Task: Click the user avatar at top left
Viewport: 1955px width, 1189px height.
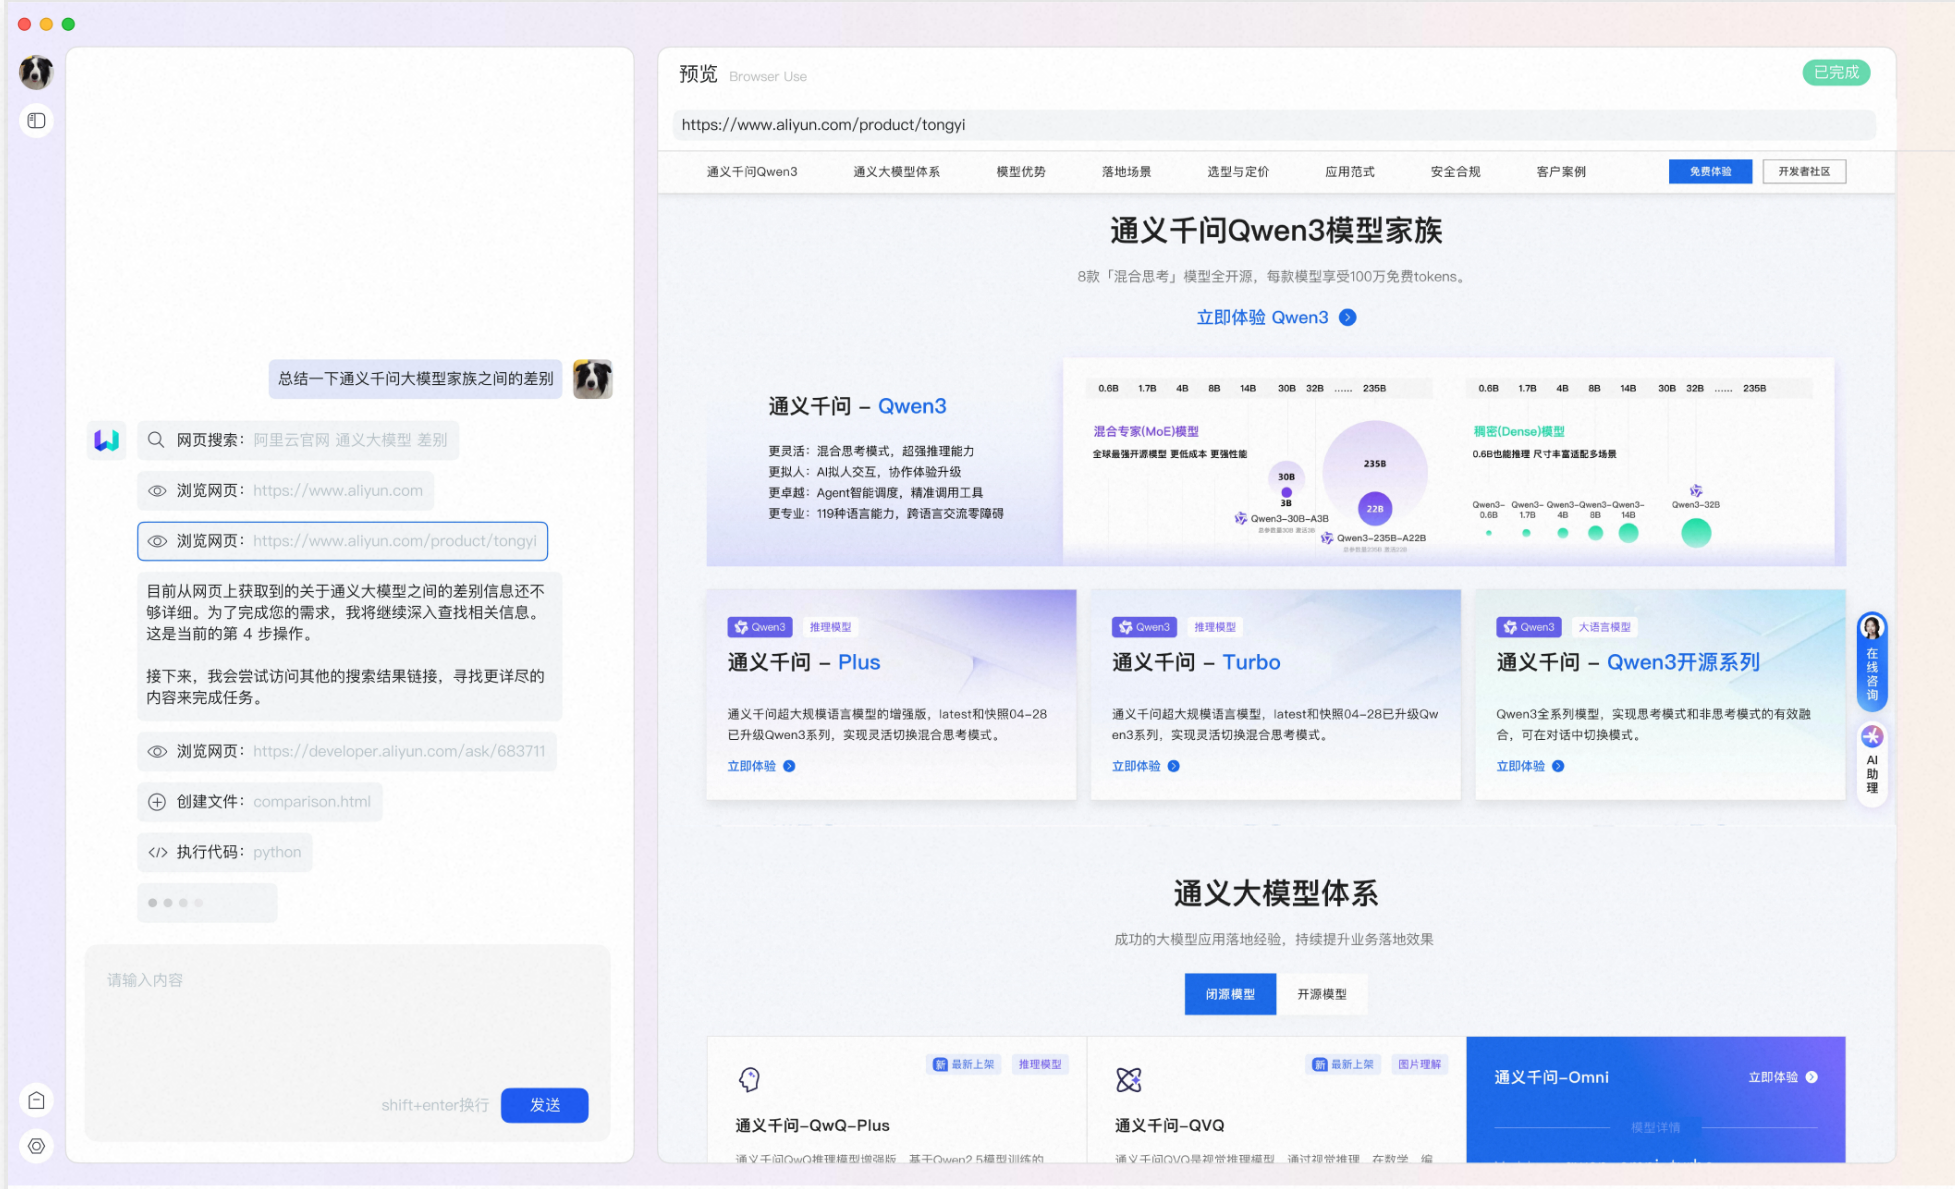Action: point(36,72)
